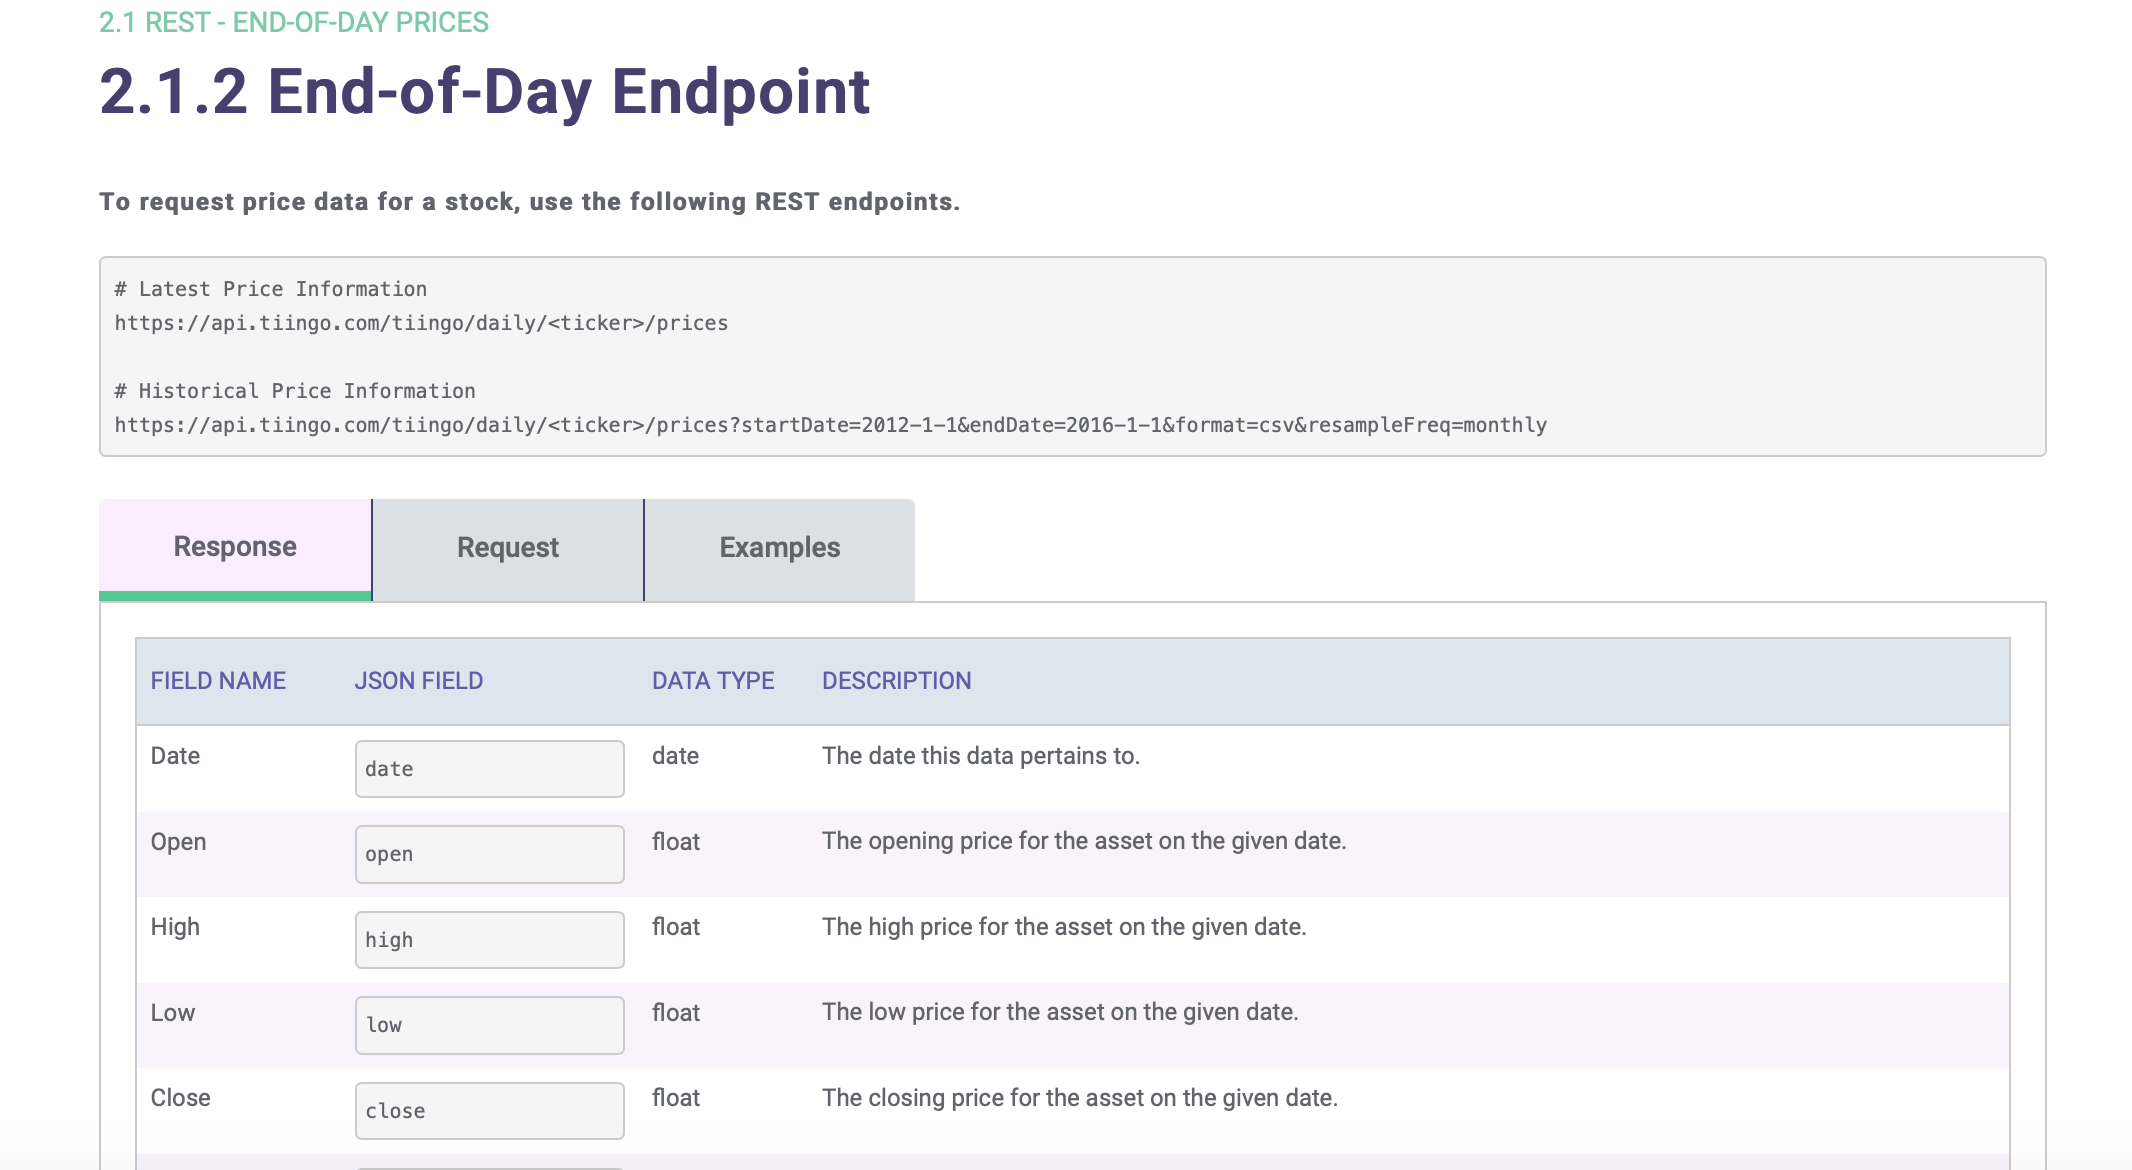Switch to the Response tab
Screen dimensions: 2132x1170
point(235,546)
